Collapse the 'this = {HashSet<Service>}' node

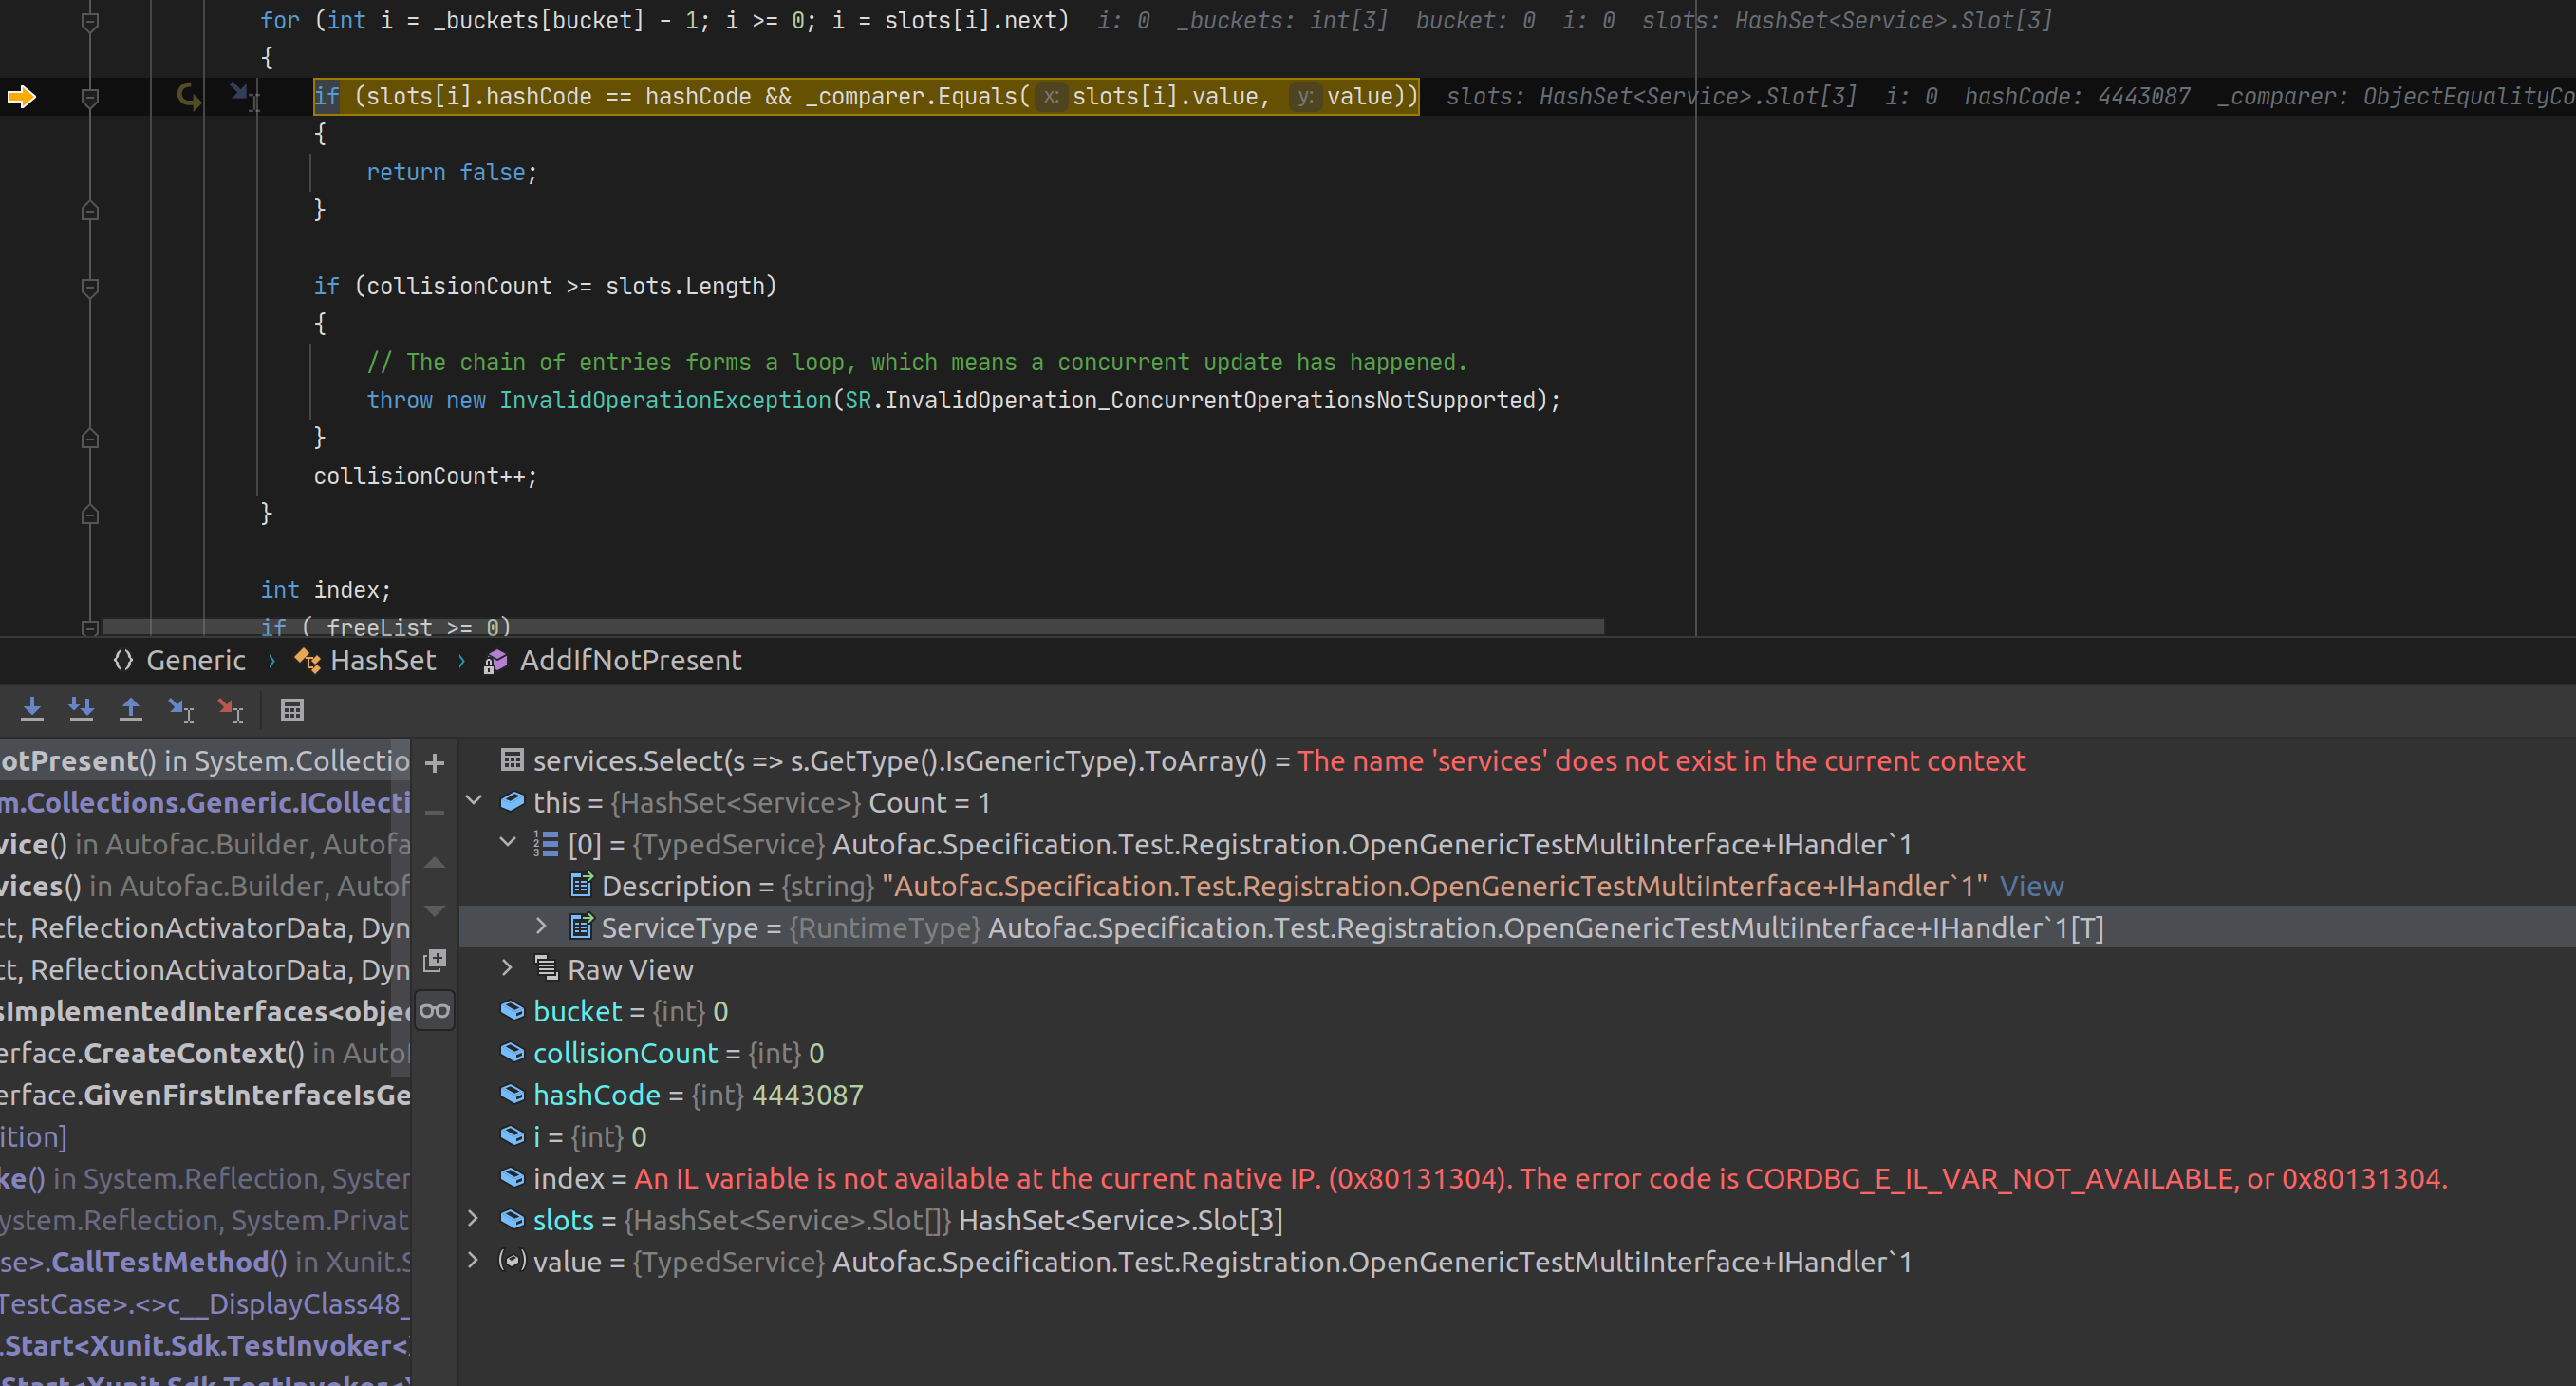tap(474, 801)
